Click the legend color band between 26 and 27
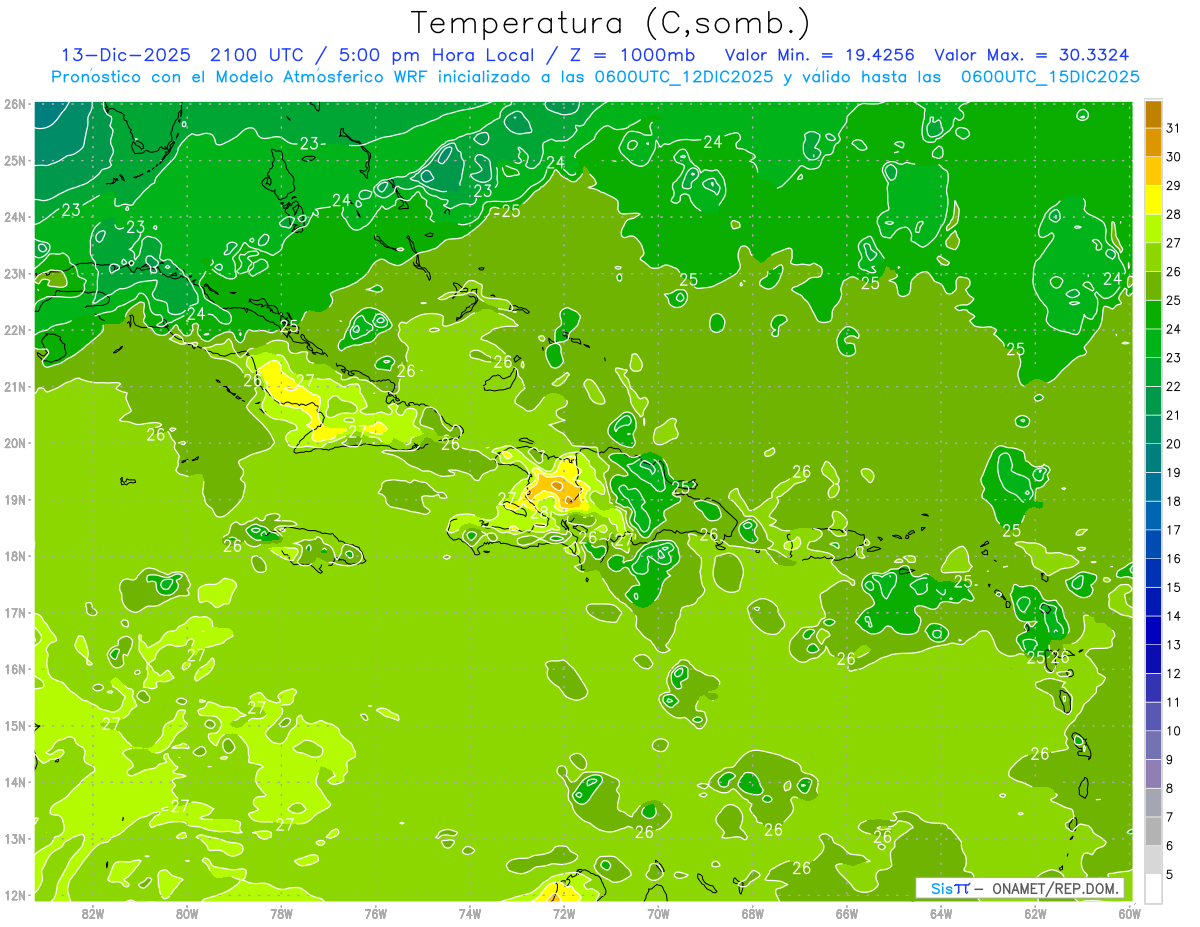 point(1153,257)
